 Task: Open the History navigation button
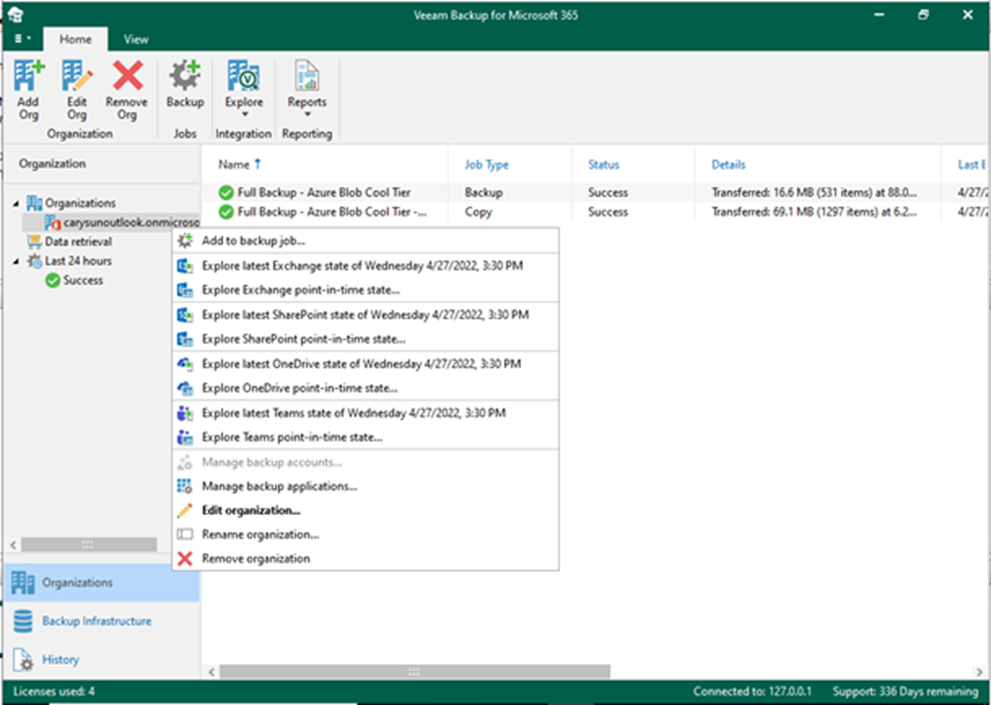(x=102, y=659)
